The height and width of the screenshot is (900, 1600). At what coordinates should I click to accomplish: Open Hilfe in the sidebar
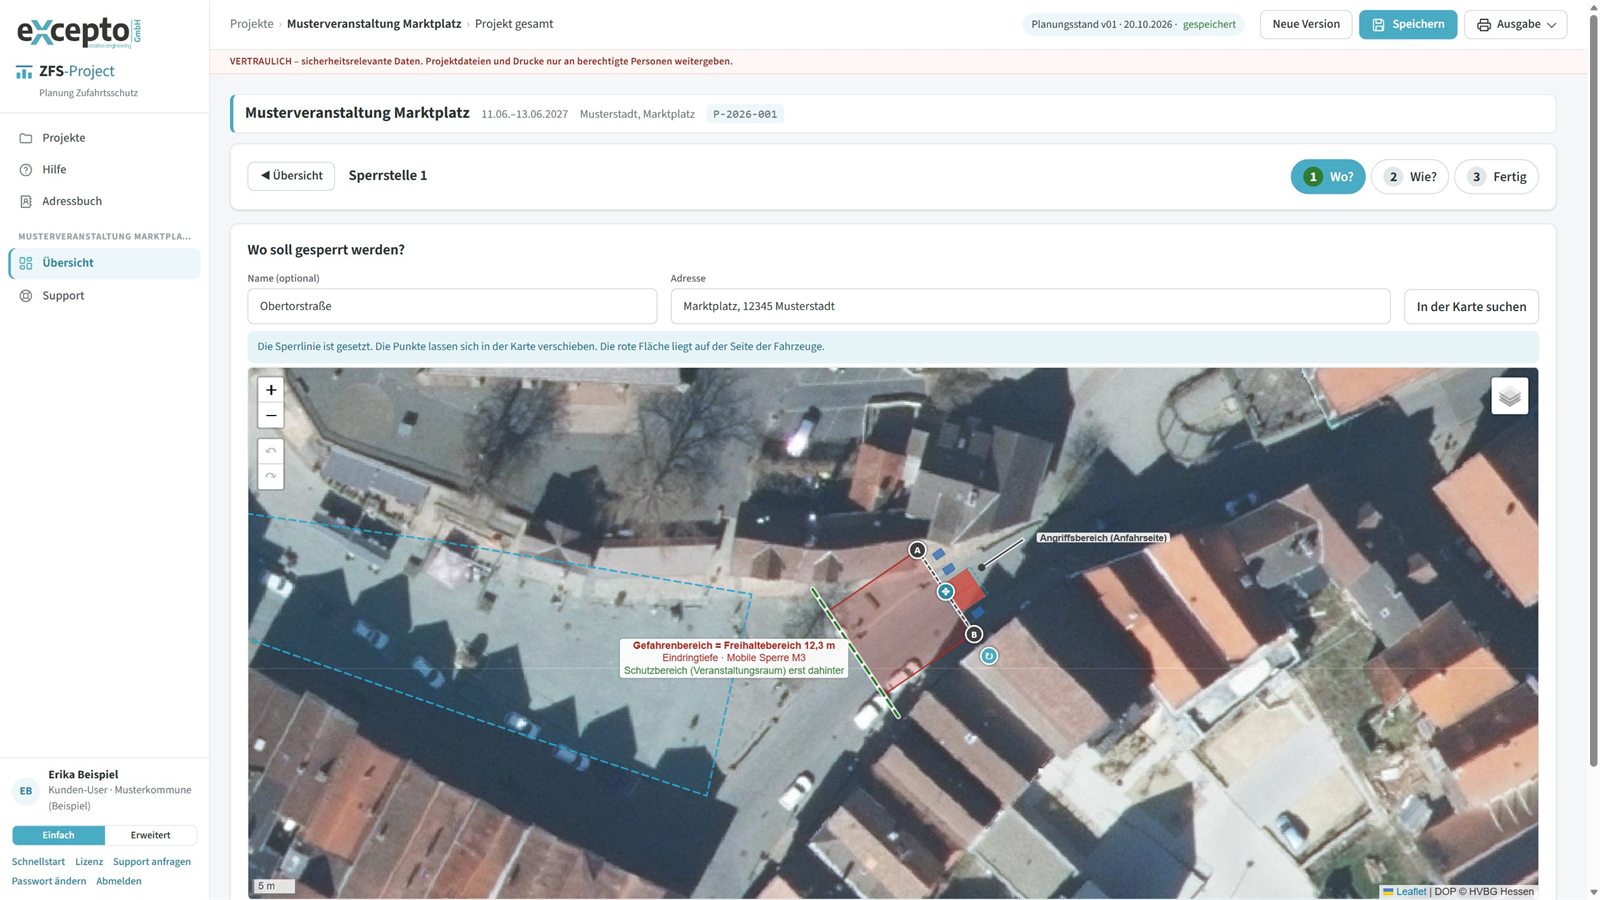tap(105, 170)
